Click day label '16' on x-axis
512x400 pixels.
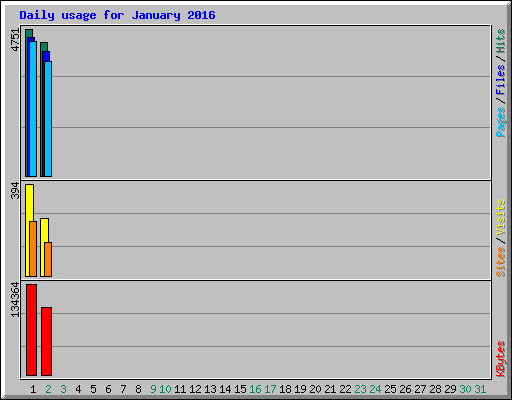[255, 389]
